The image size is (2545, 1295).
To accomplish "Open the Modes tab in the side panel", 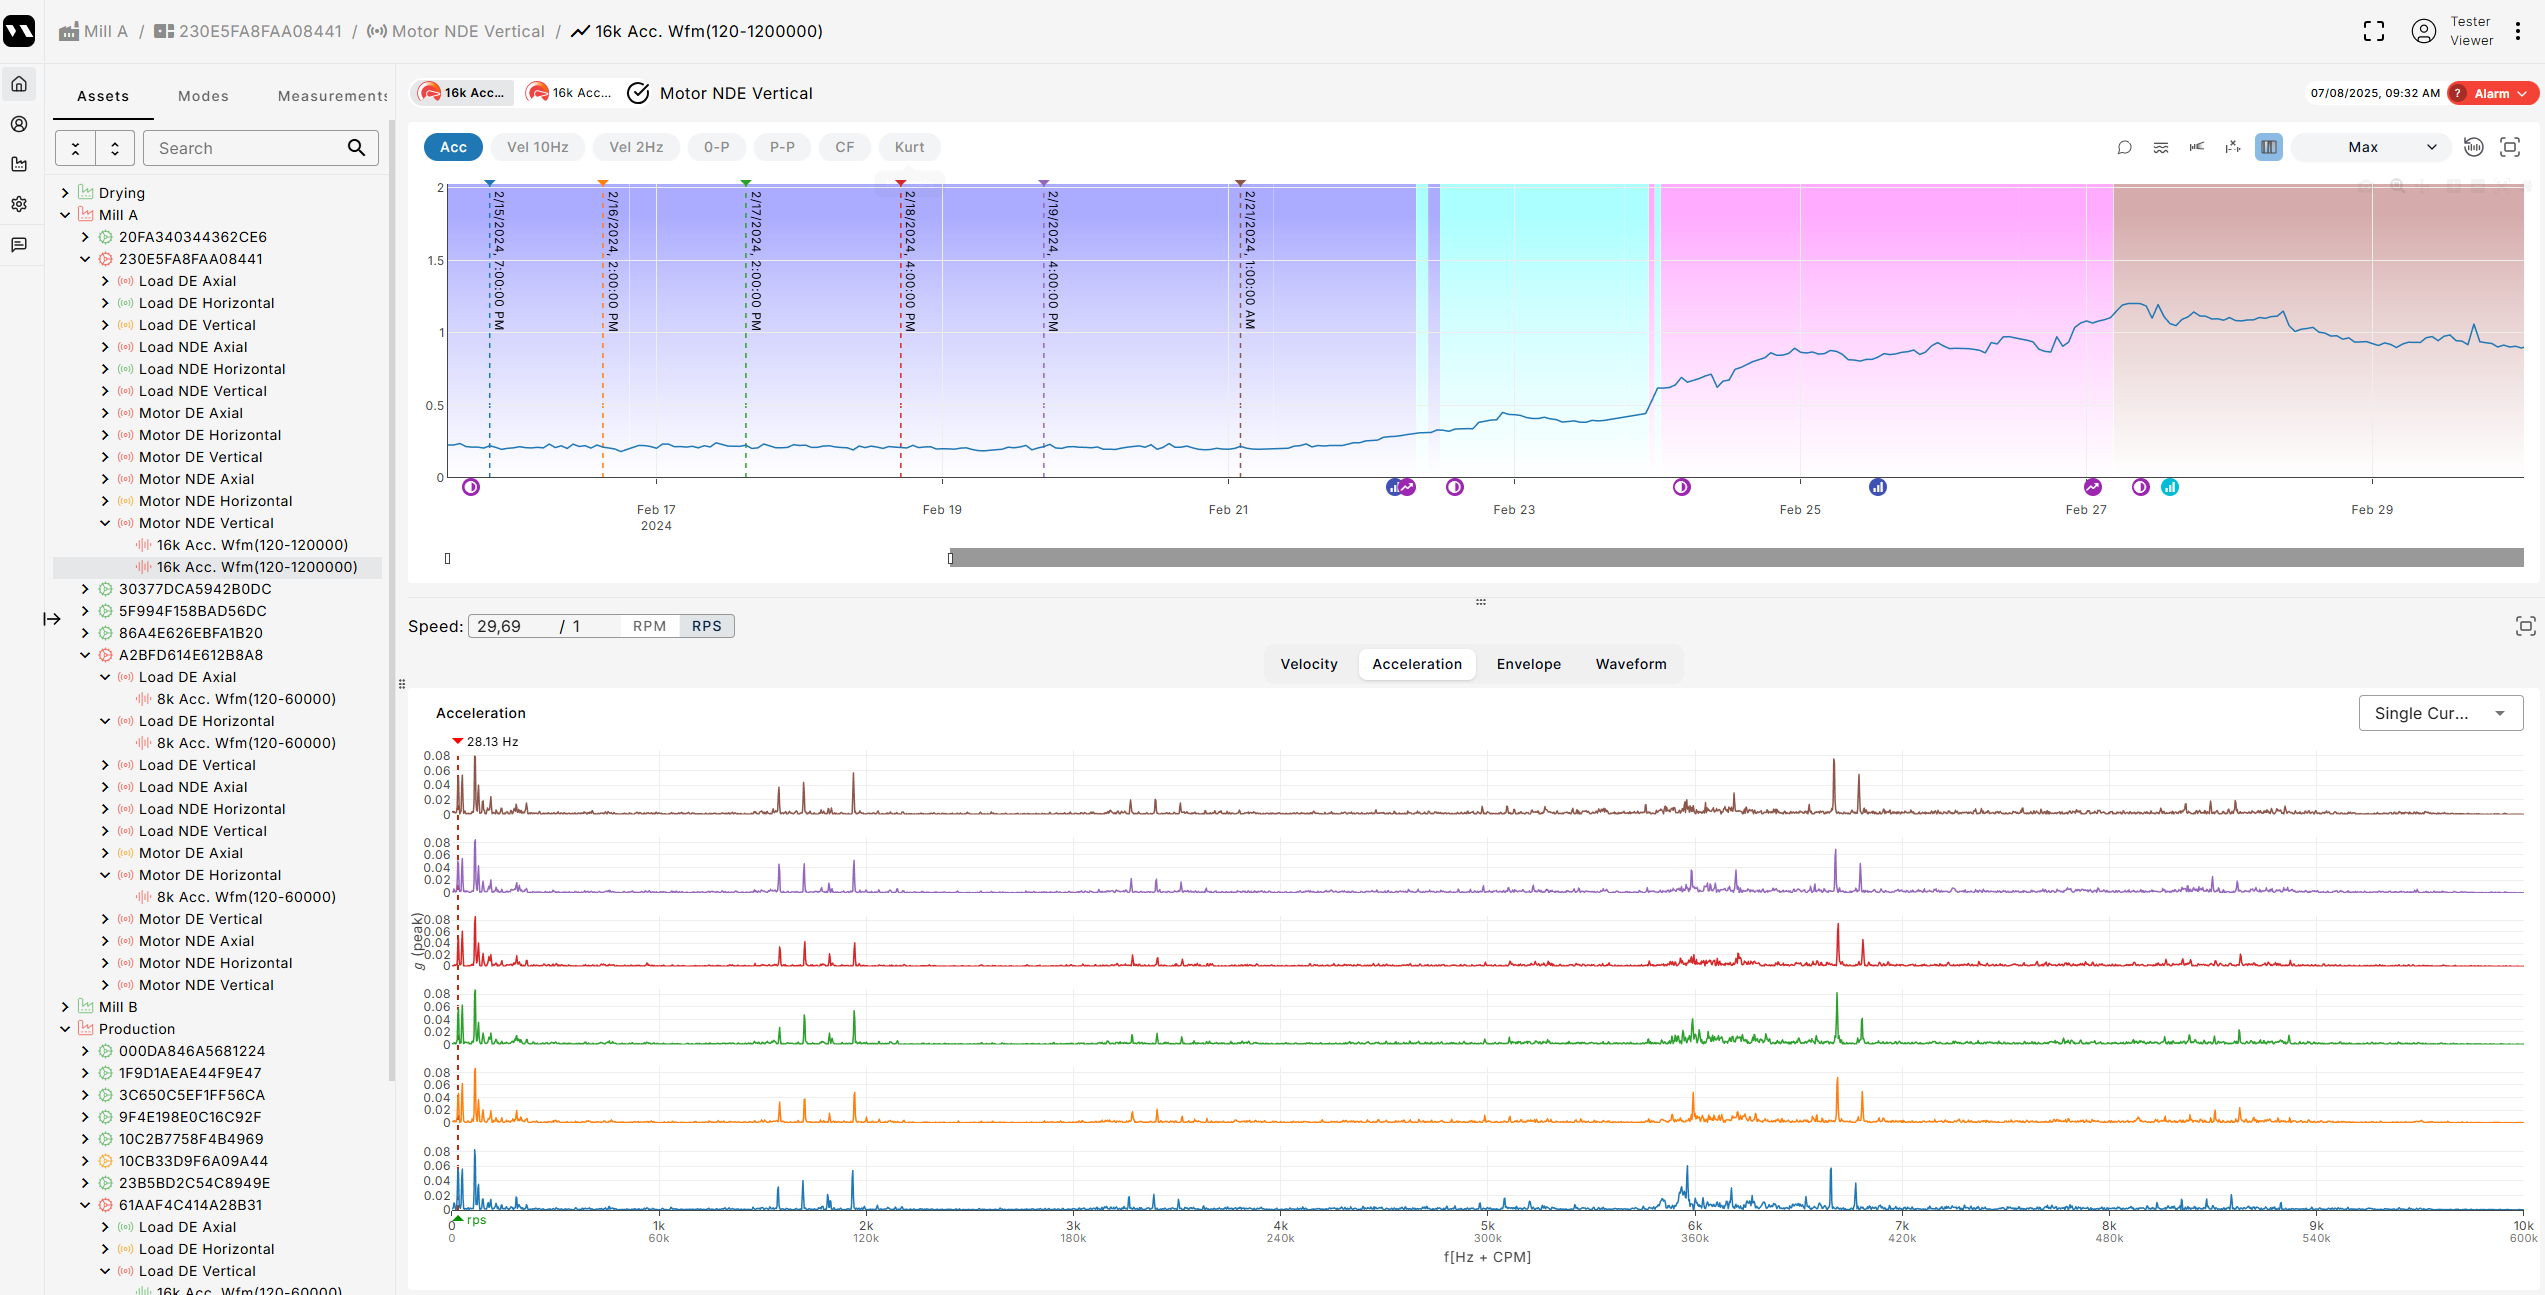I will (x=203, y=96).
